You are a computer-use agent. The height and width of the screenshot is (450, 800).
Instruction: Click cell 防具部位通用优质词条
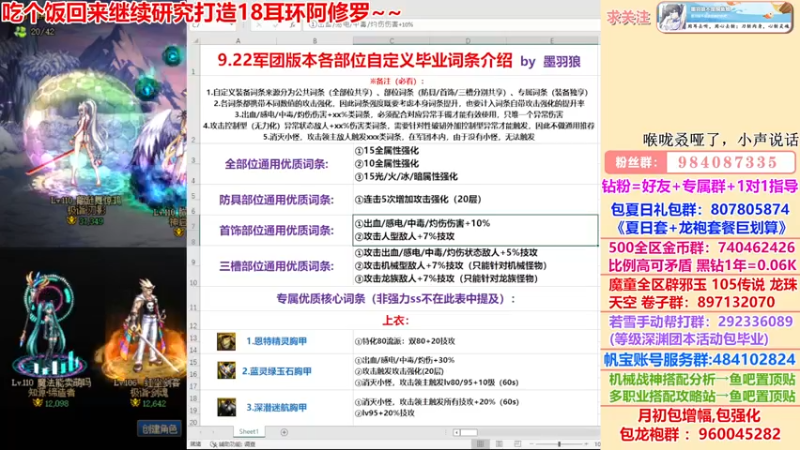277,199
